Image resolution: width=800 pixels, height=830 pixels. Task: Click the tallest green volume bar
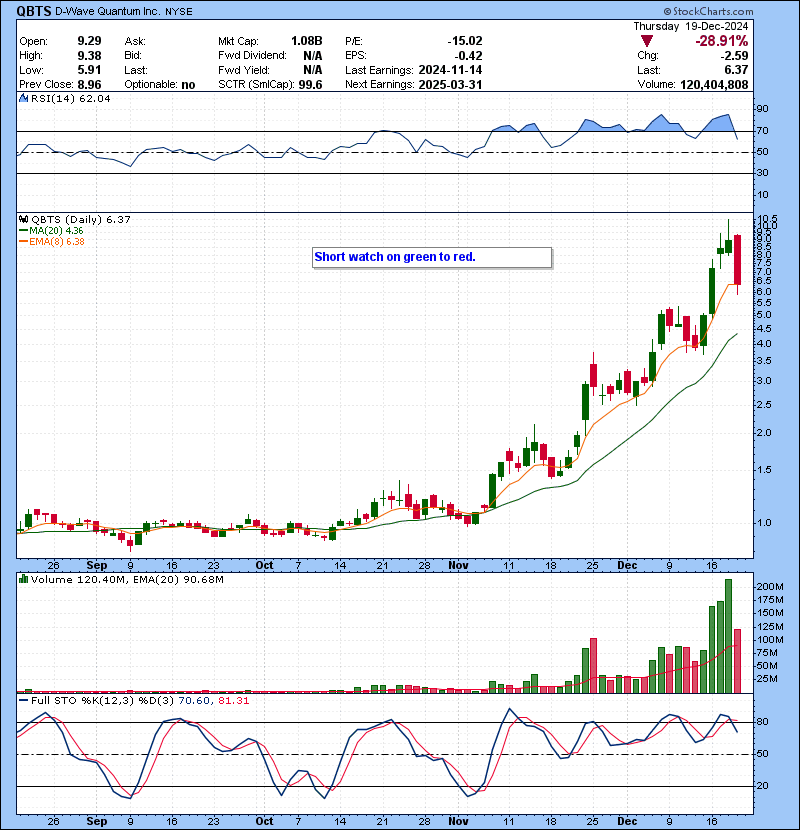coord(729,636)
